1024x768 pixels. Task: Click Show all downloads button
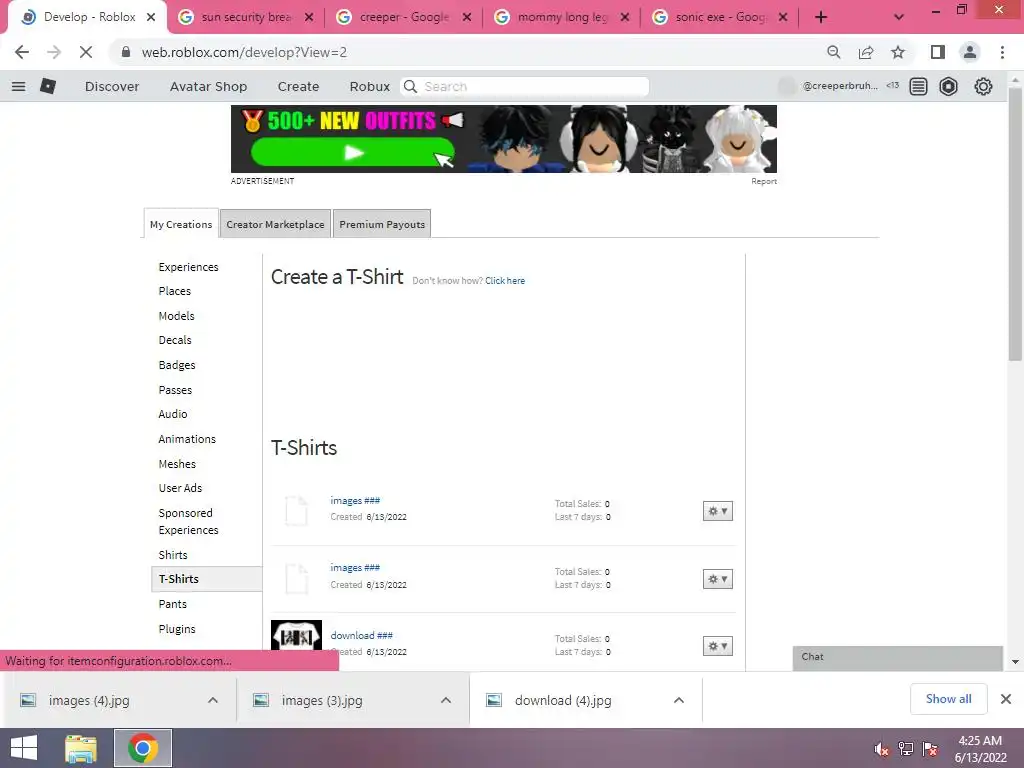[948, 699]
